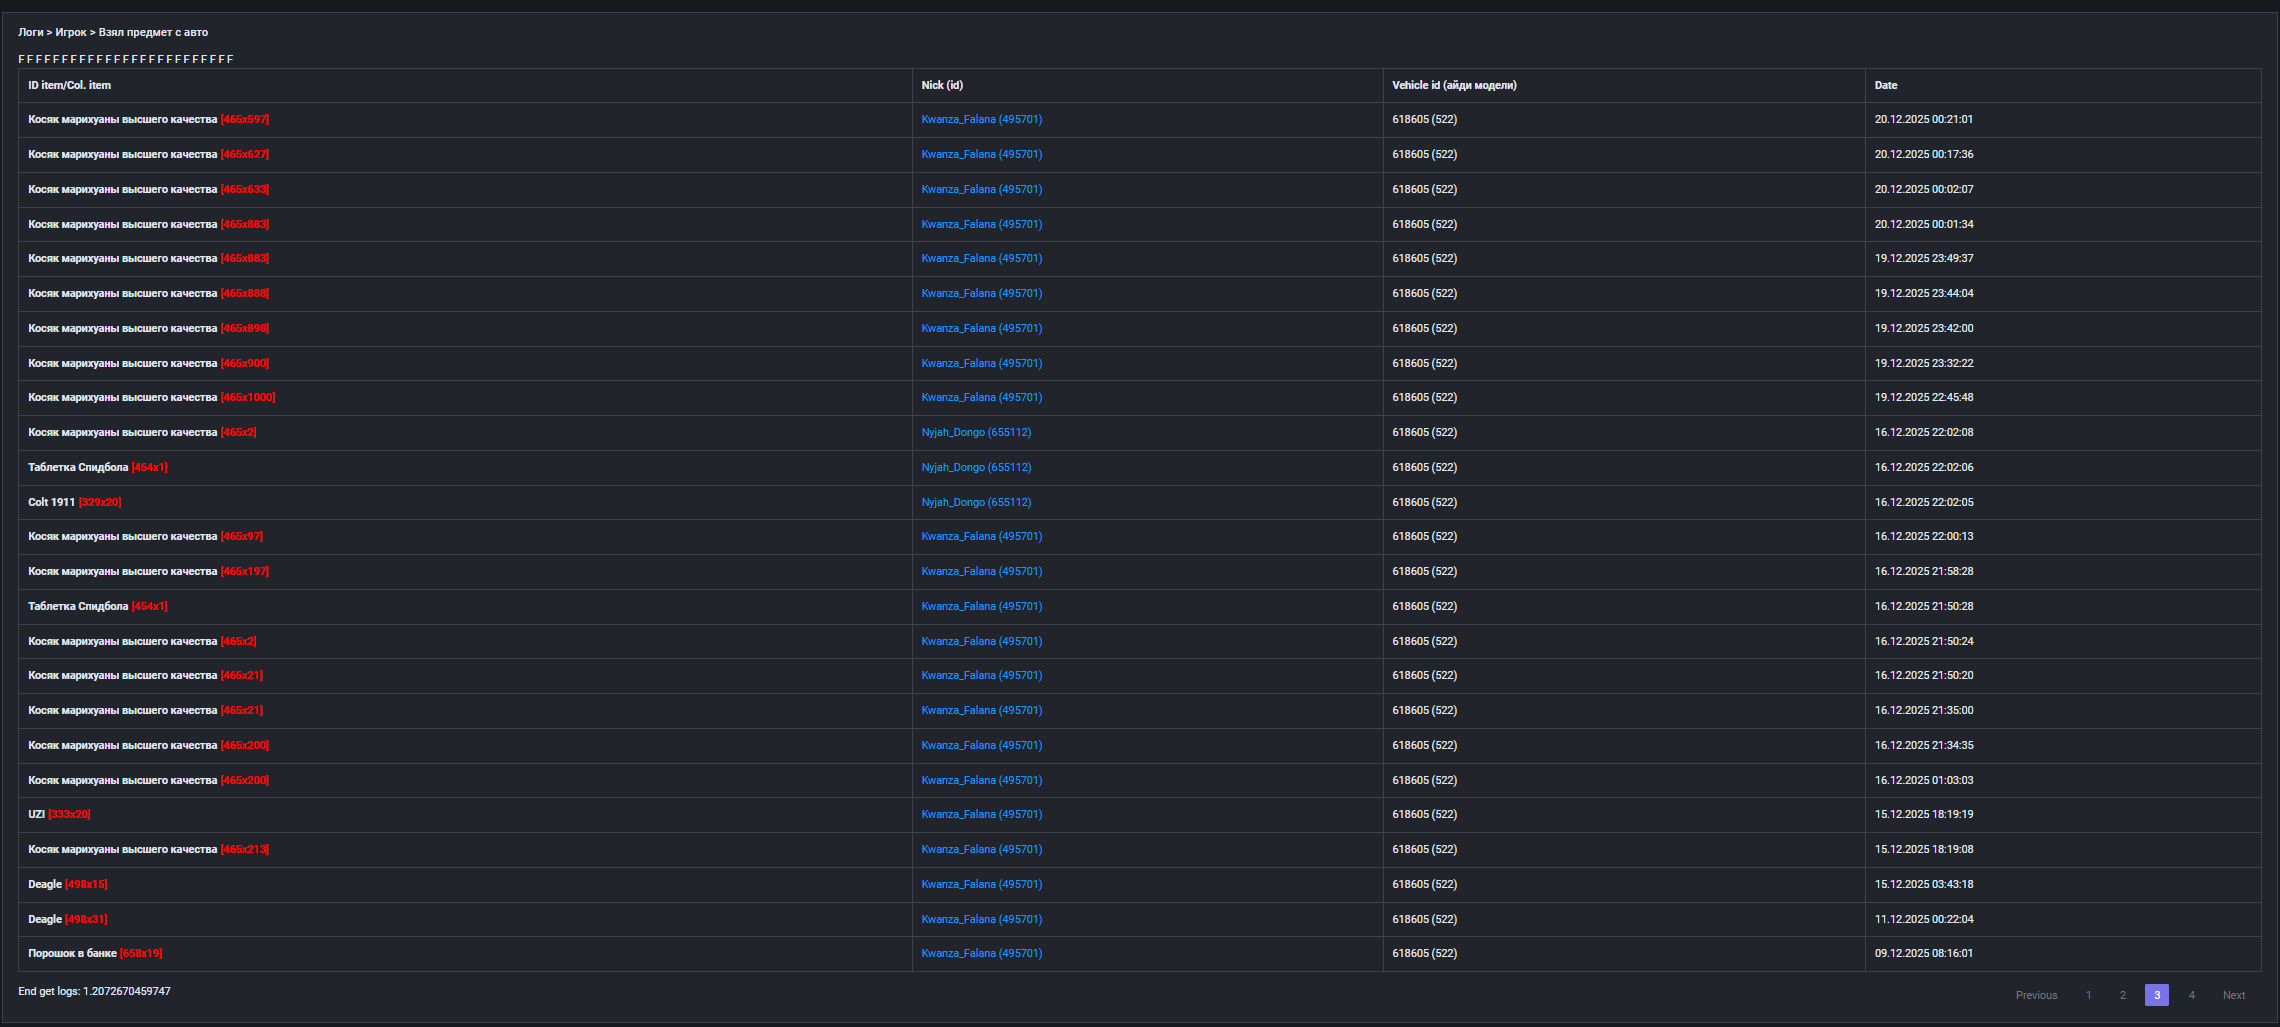This screenshot has width=2280, height=1027.
Task: Click the Nick (id) column header
Action: [941, 85]
